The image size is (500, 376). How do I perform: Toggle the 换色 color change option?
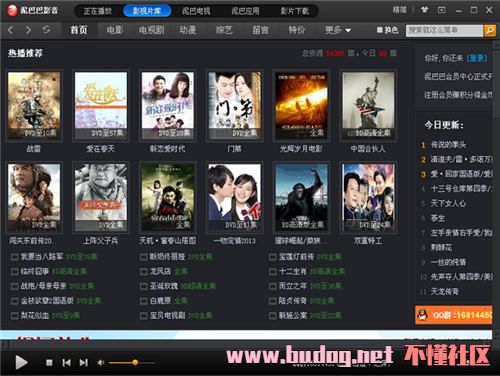387,30
